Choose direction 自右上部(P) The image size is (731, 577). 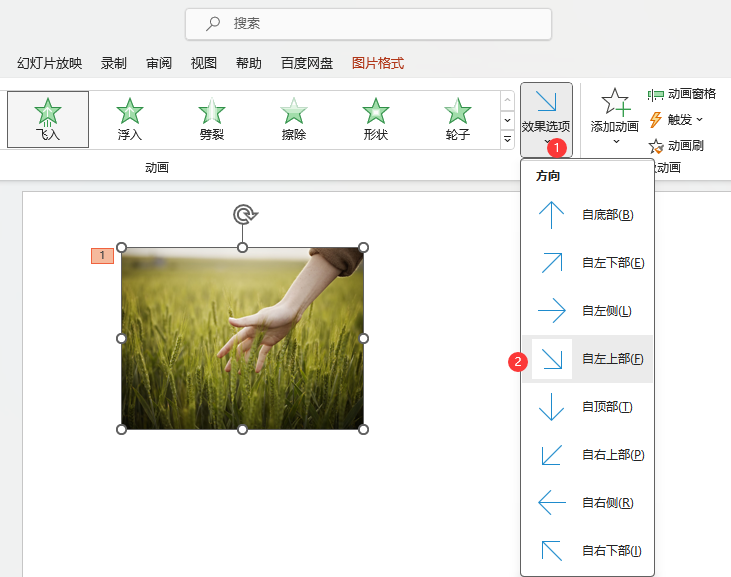(x=587, y=455)
